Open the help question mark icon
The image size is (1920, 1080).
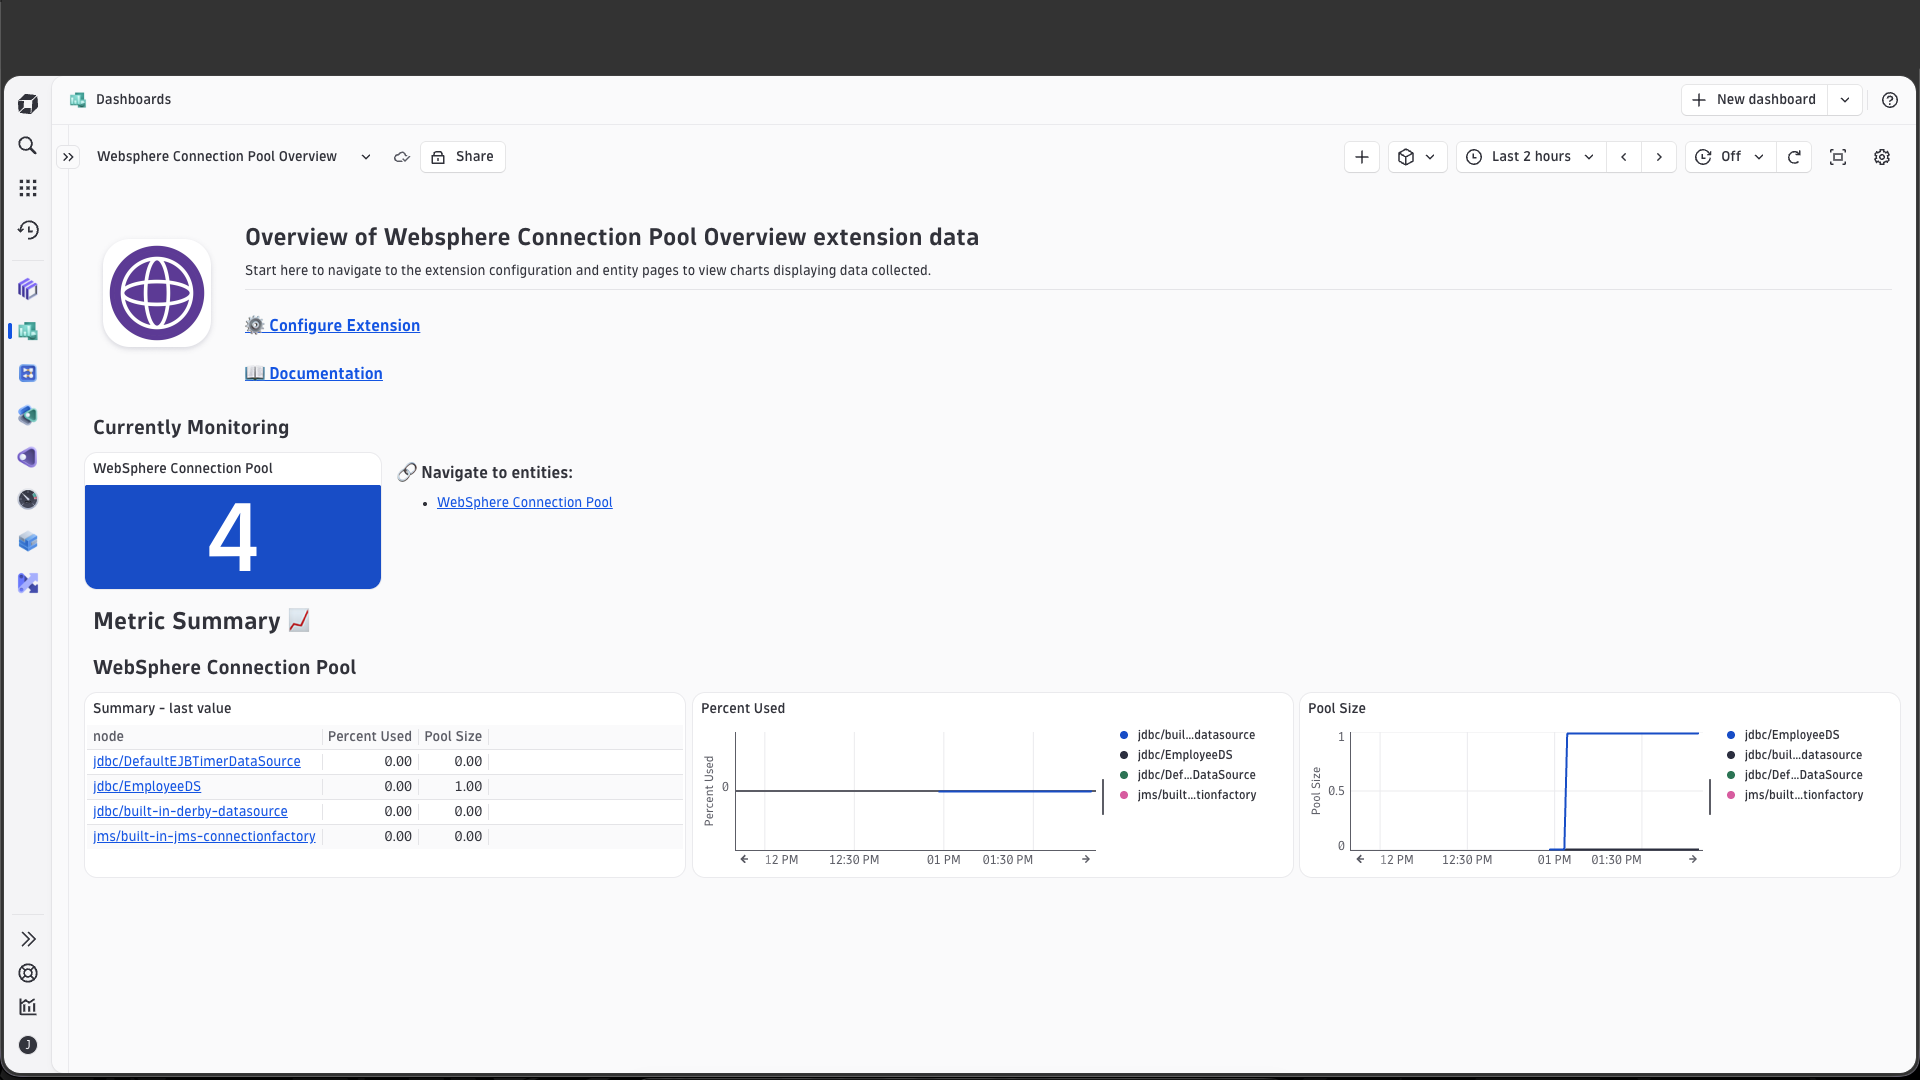[1890, 100]
